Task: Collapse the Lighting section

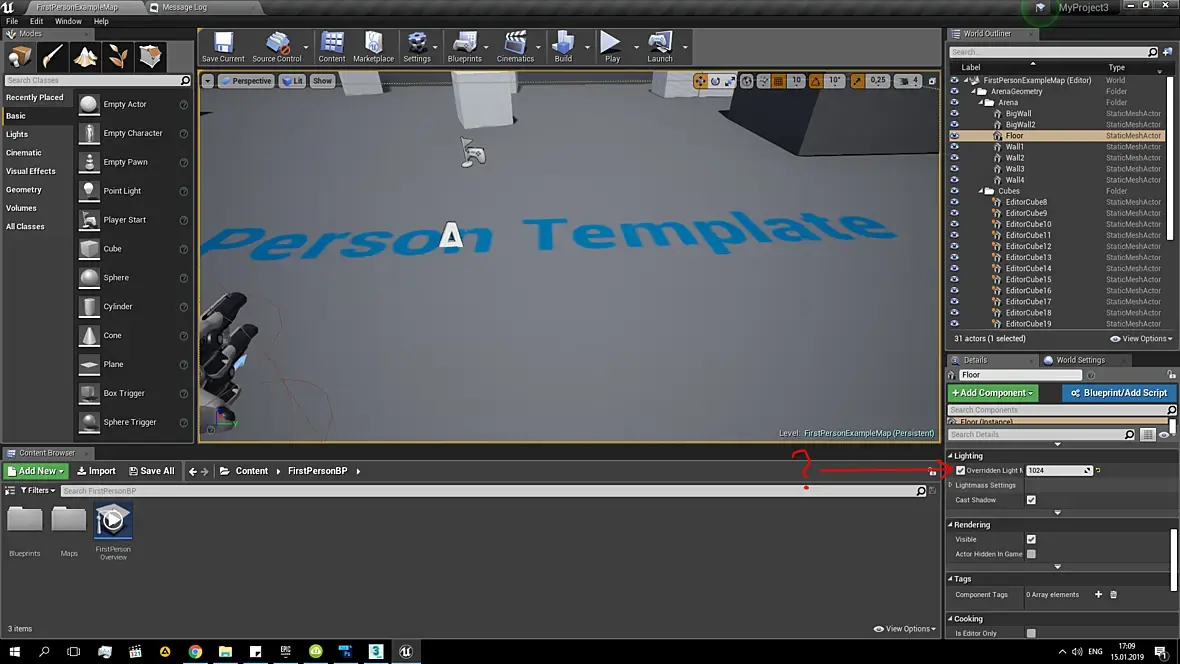Action: (950, 455)
